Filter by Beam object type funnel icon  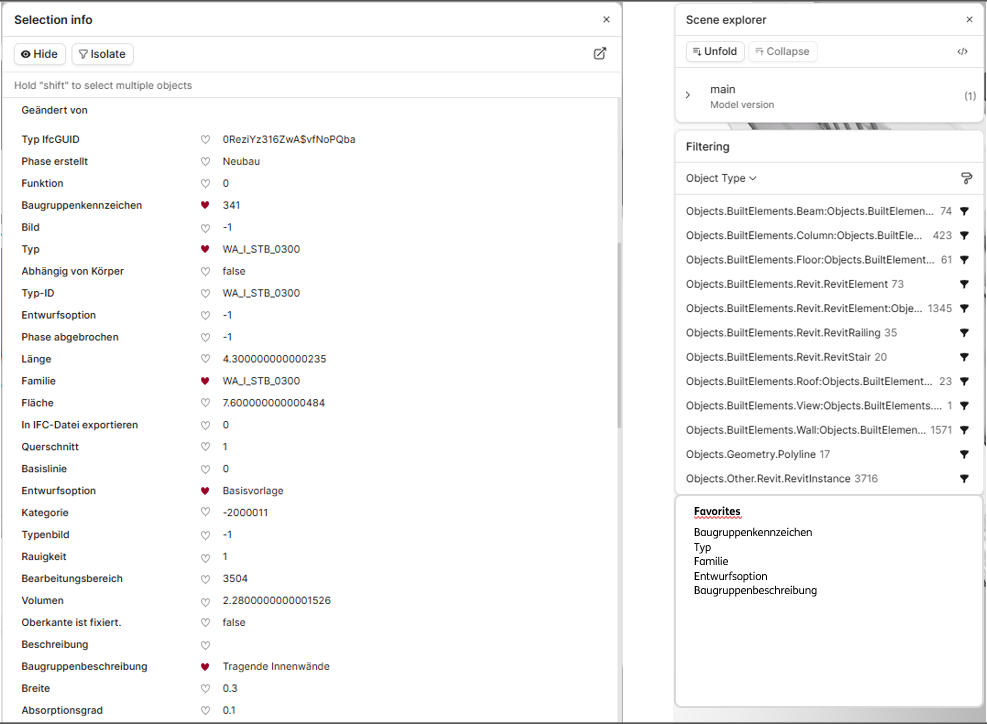(964, 212)
